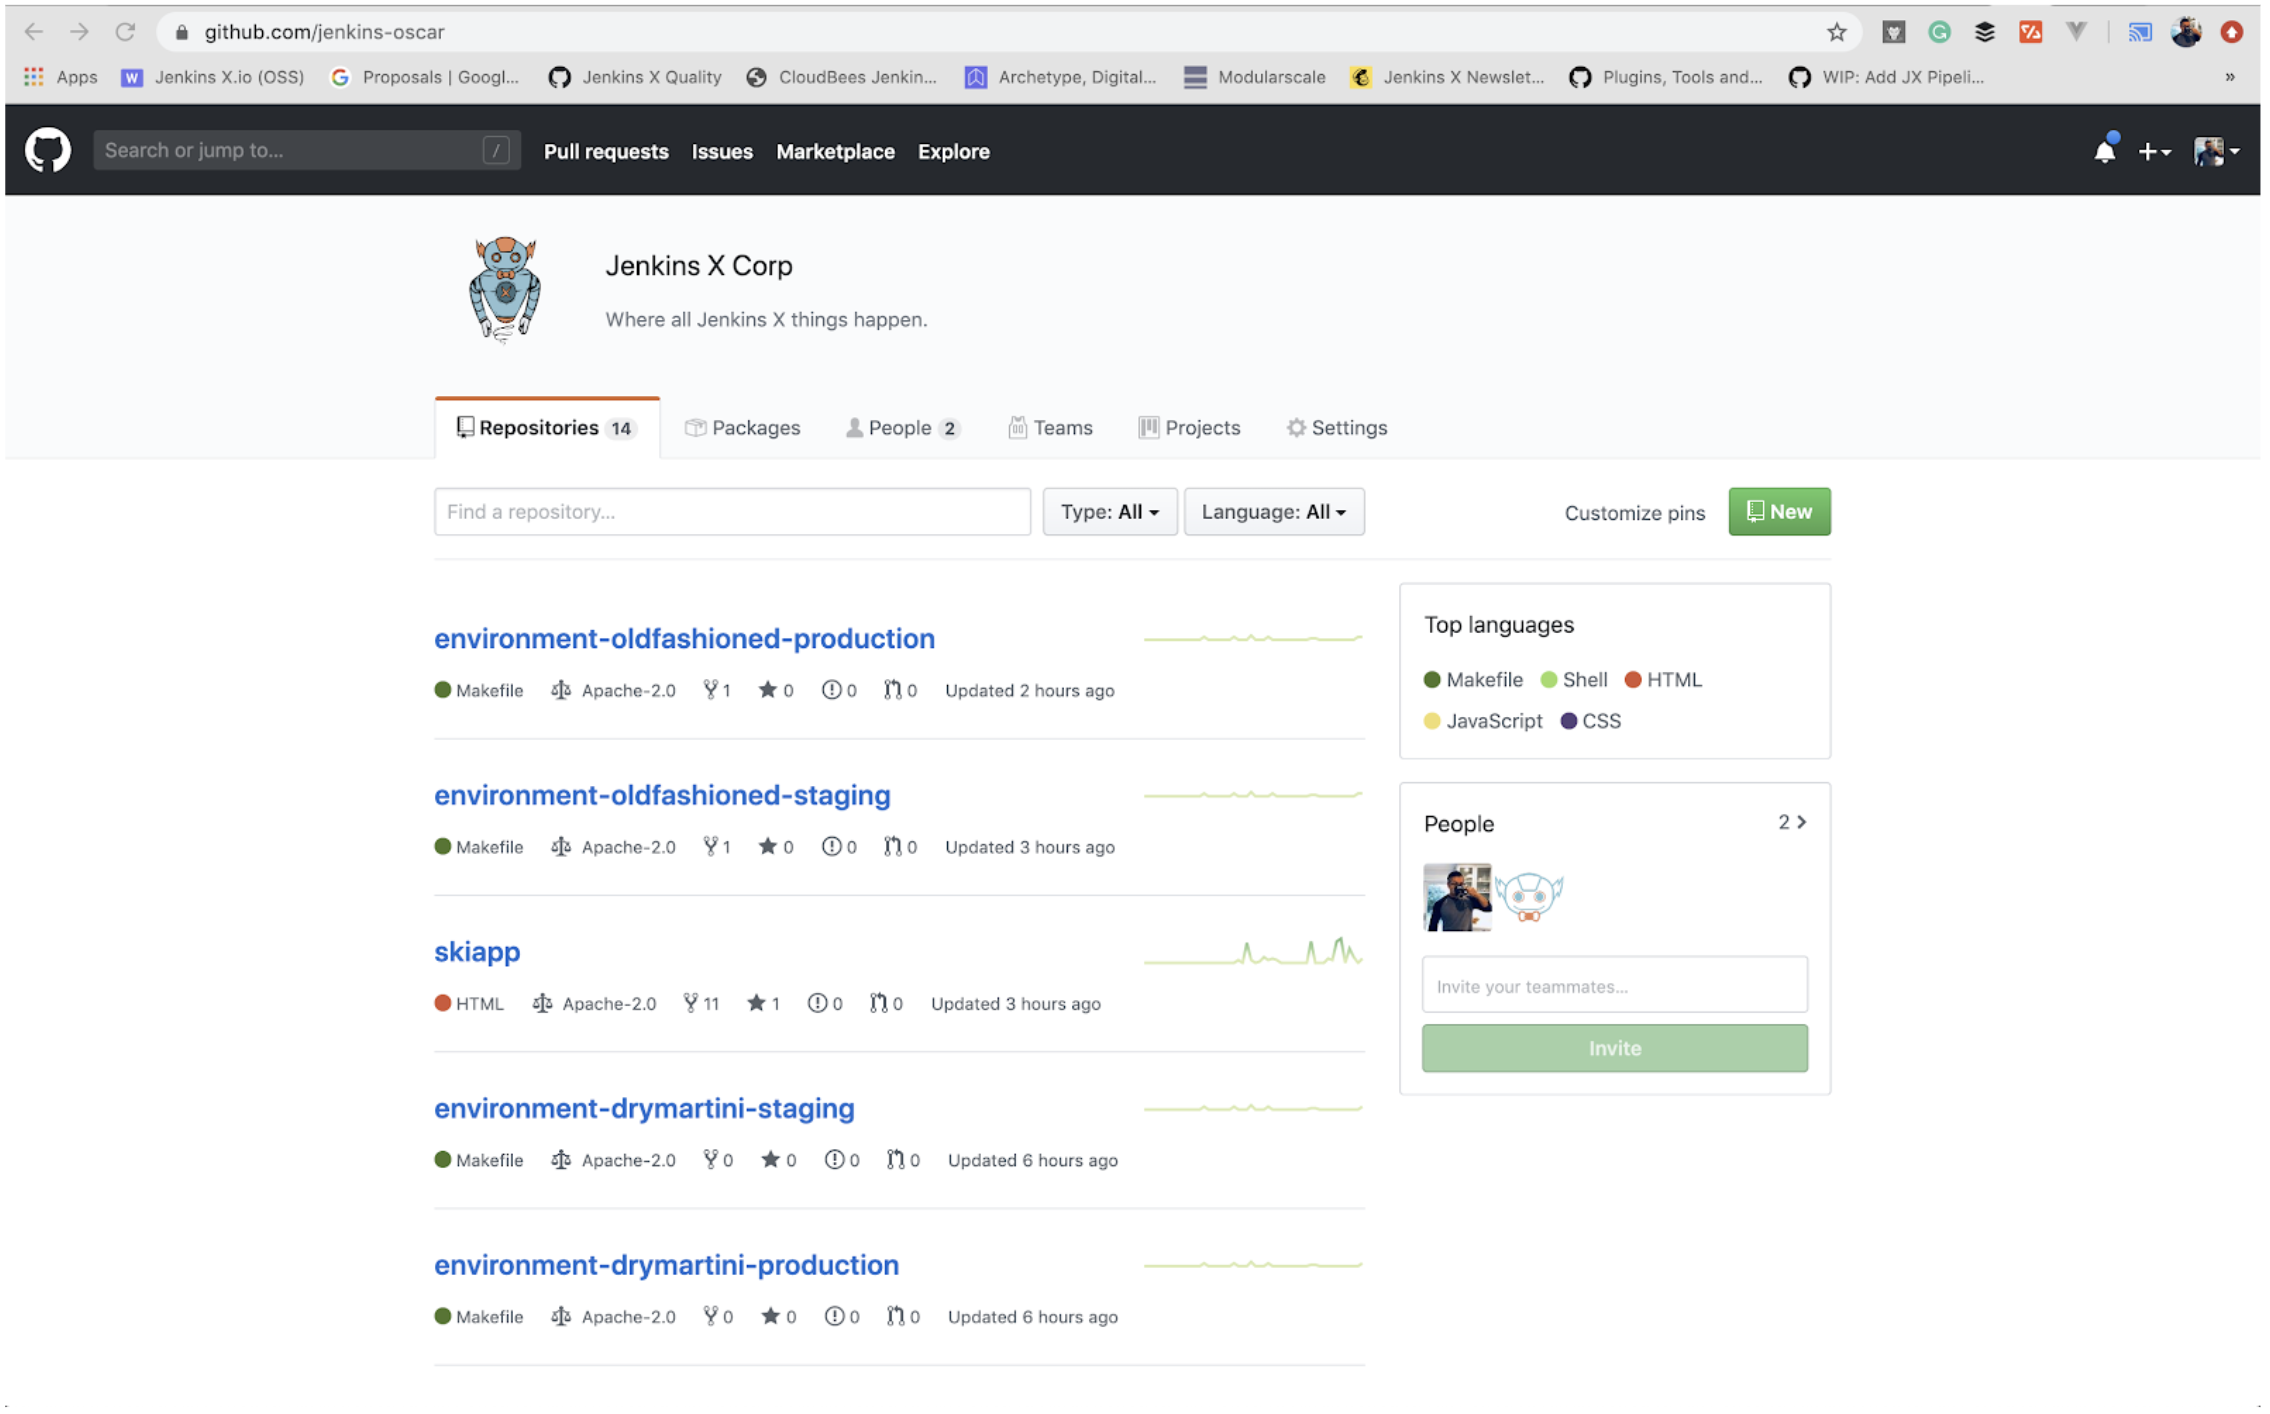Click the Apache-2.0 license on skiapp
The image size is (2270, 1414).
coord(595,1003)
